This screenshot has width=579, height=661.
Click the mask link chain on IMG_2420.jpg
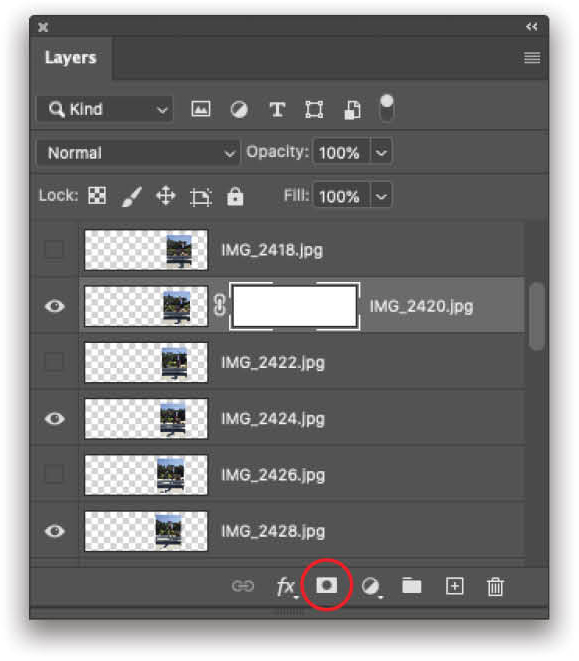[220, 305]
